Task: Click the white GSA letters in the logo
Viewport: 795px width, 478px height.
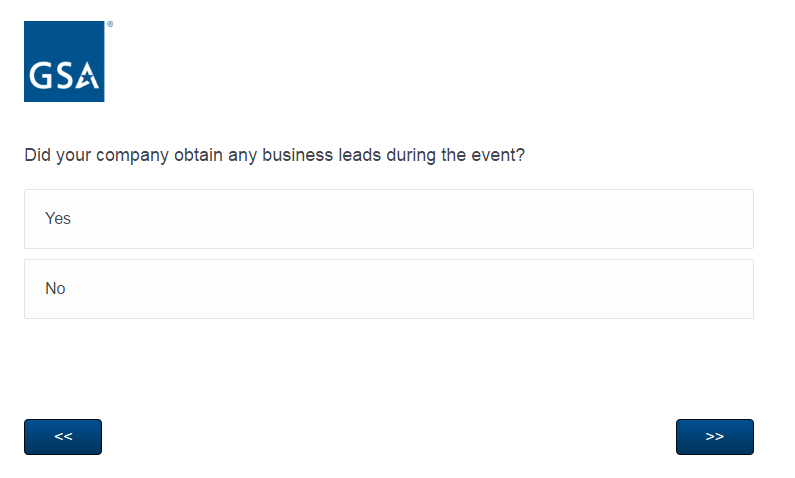Action: coord(64,77)
